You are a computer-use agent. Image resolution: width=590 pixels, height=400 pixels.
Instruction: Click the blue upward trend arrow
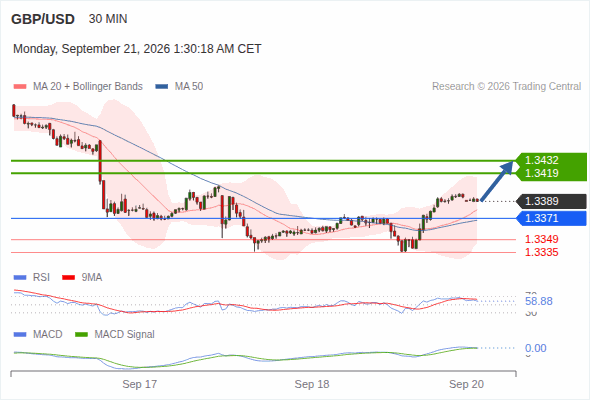pos(497,181)
